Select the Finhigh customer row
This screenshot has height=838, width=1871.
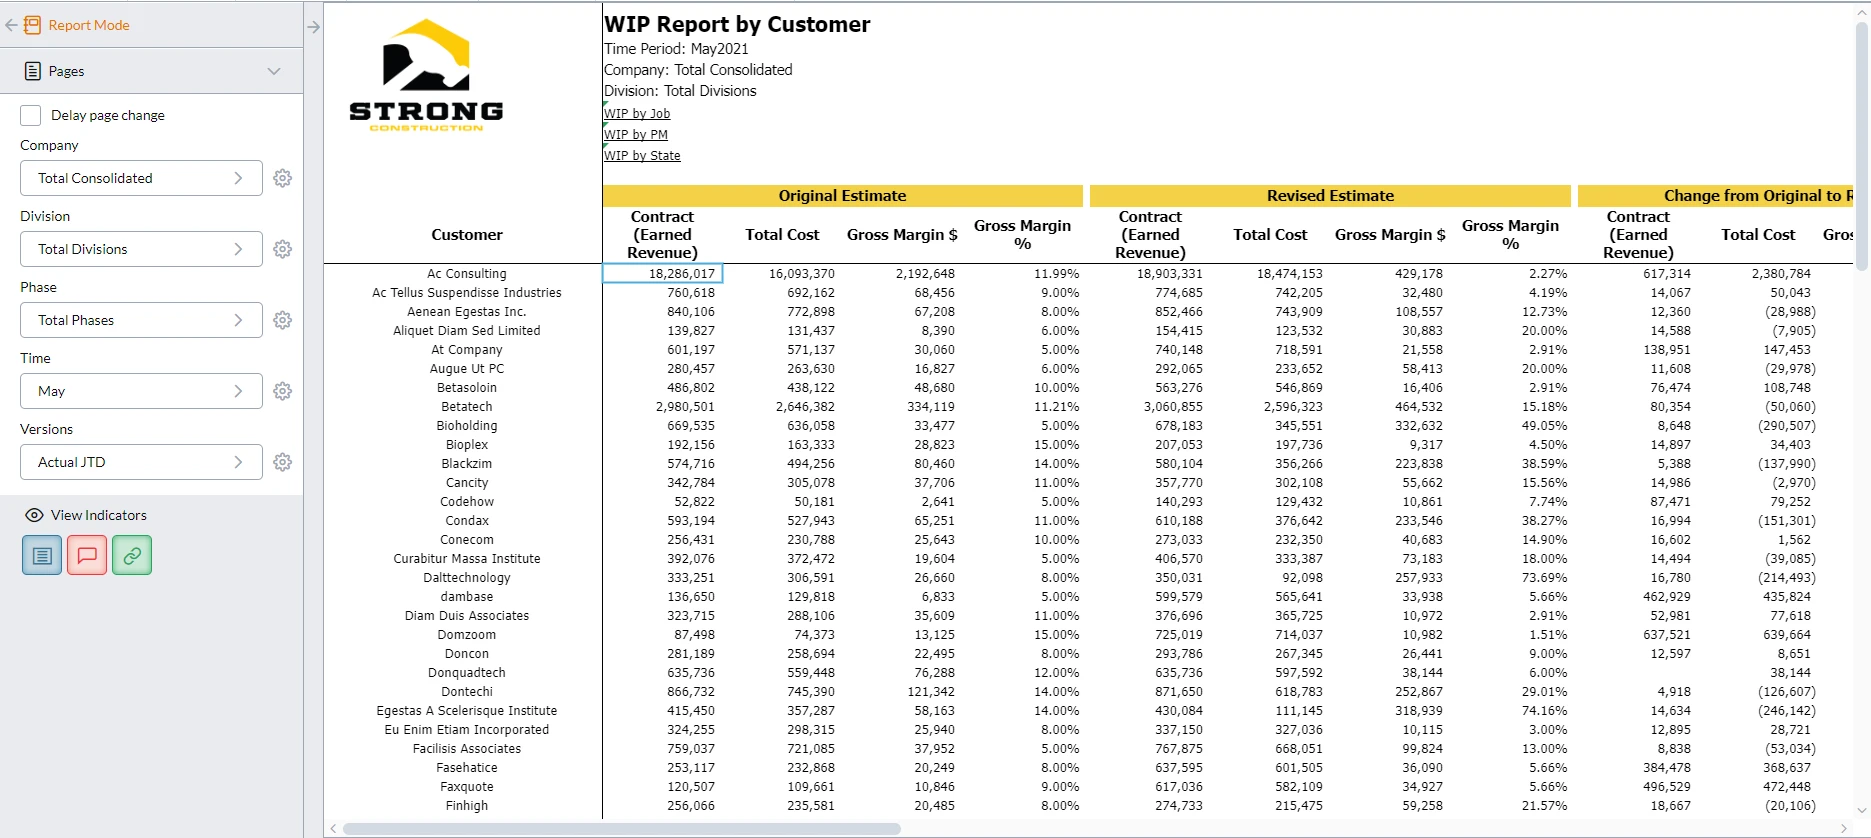point(467,806)
